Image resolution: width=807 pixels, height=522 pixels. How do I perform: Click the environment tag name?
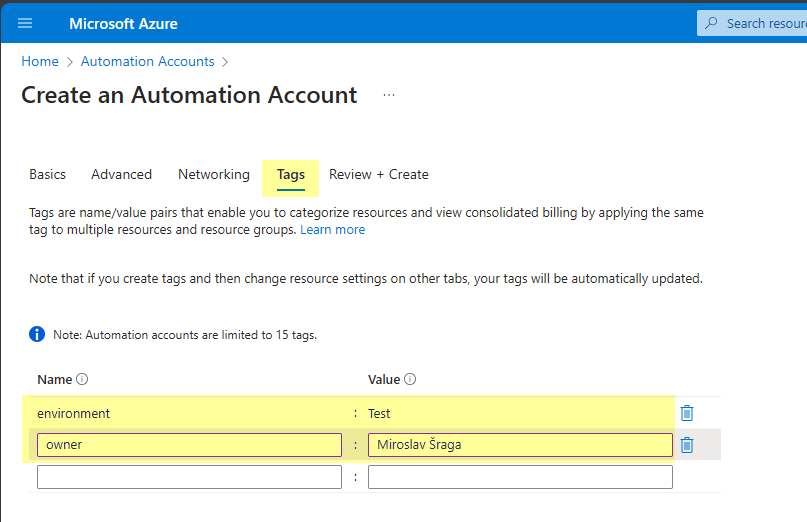[74, 413]
